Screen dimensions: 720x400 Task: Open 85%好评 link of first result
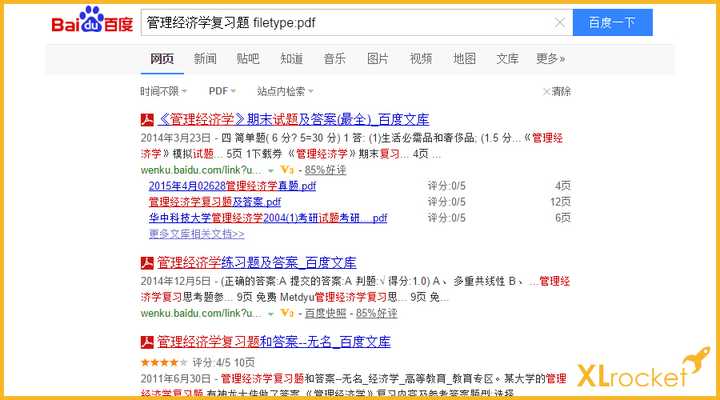point(325,170)
